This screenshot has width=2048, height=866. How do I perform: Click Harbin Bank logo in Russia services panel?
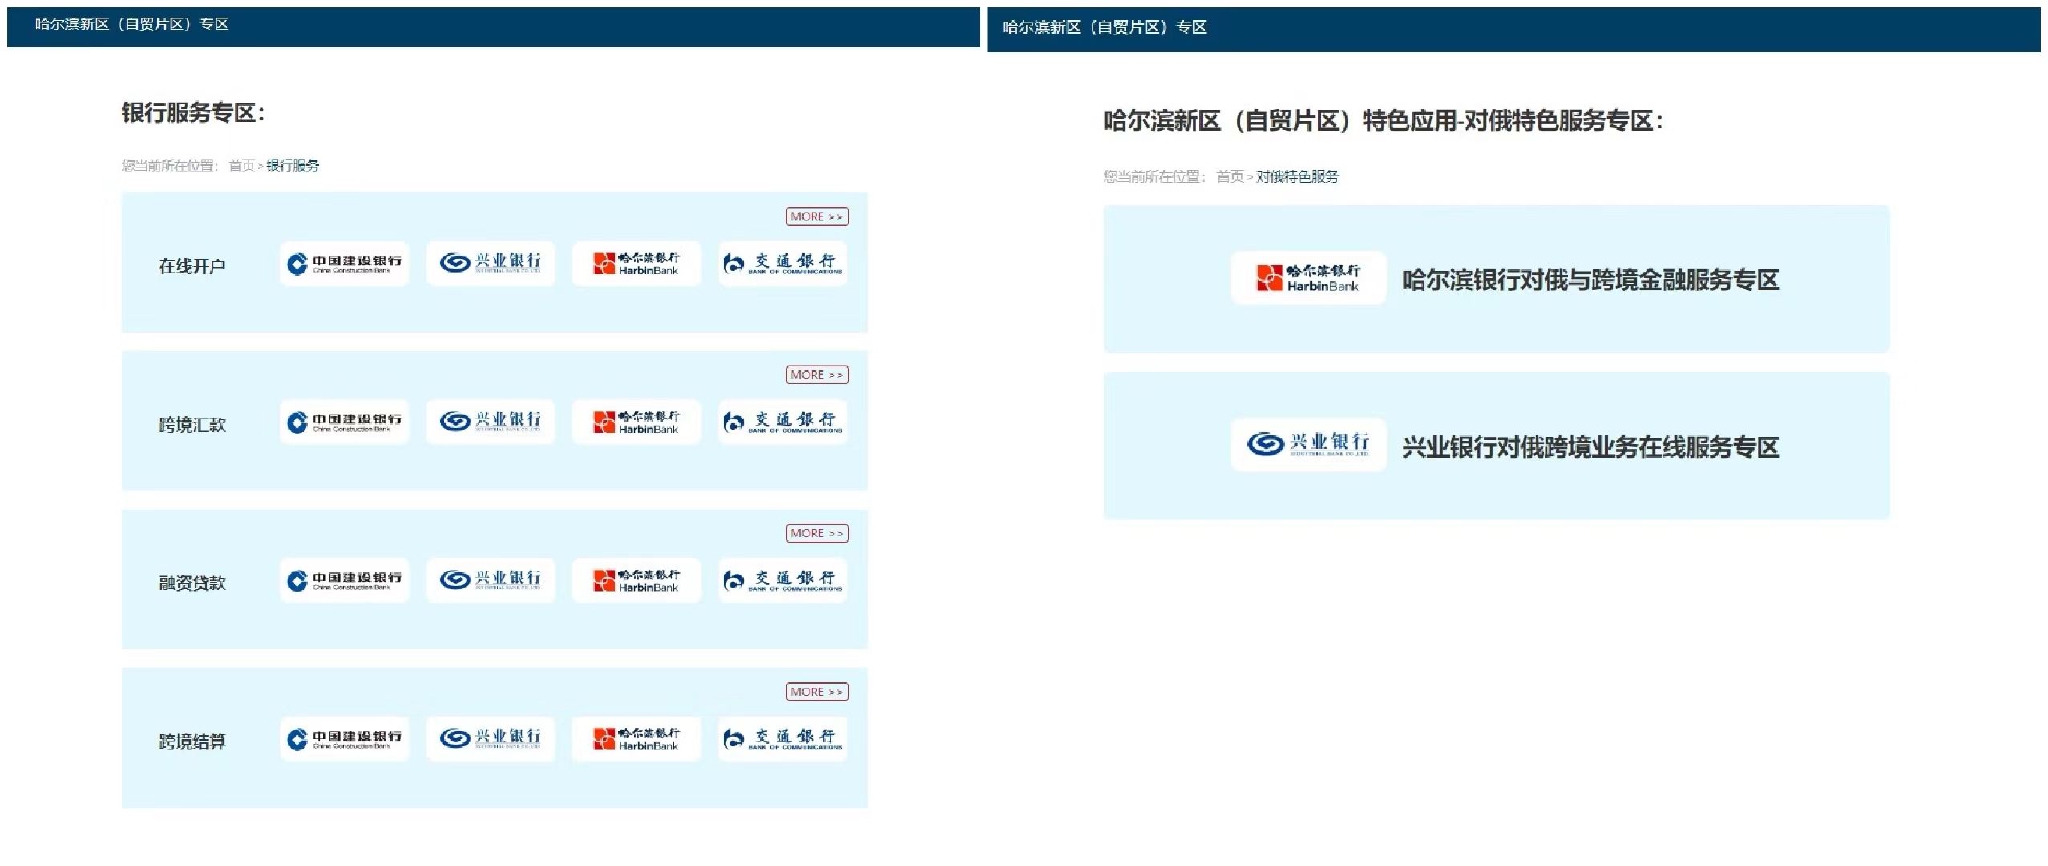click(x=1309, y=278)
